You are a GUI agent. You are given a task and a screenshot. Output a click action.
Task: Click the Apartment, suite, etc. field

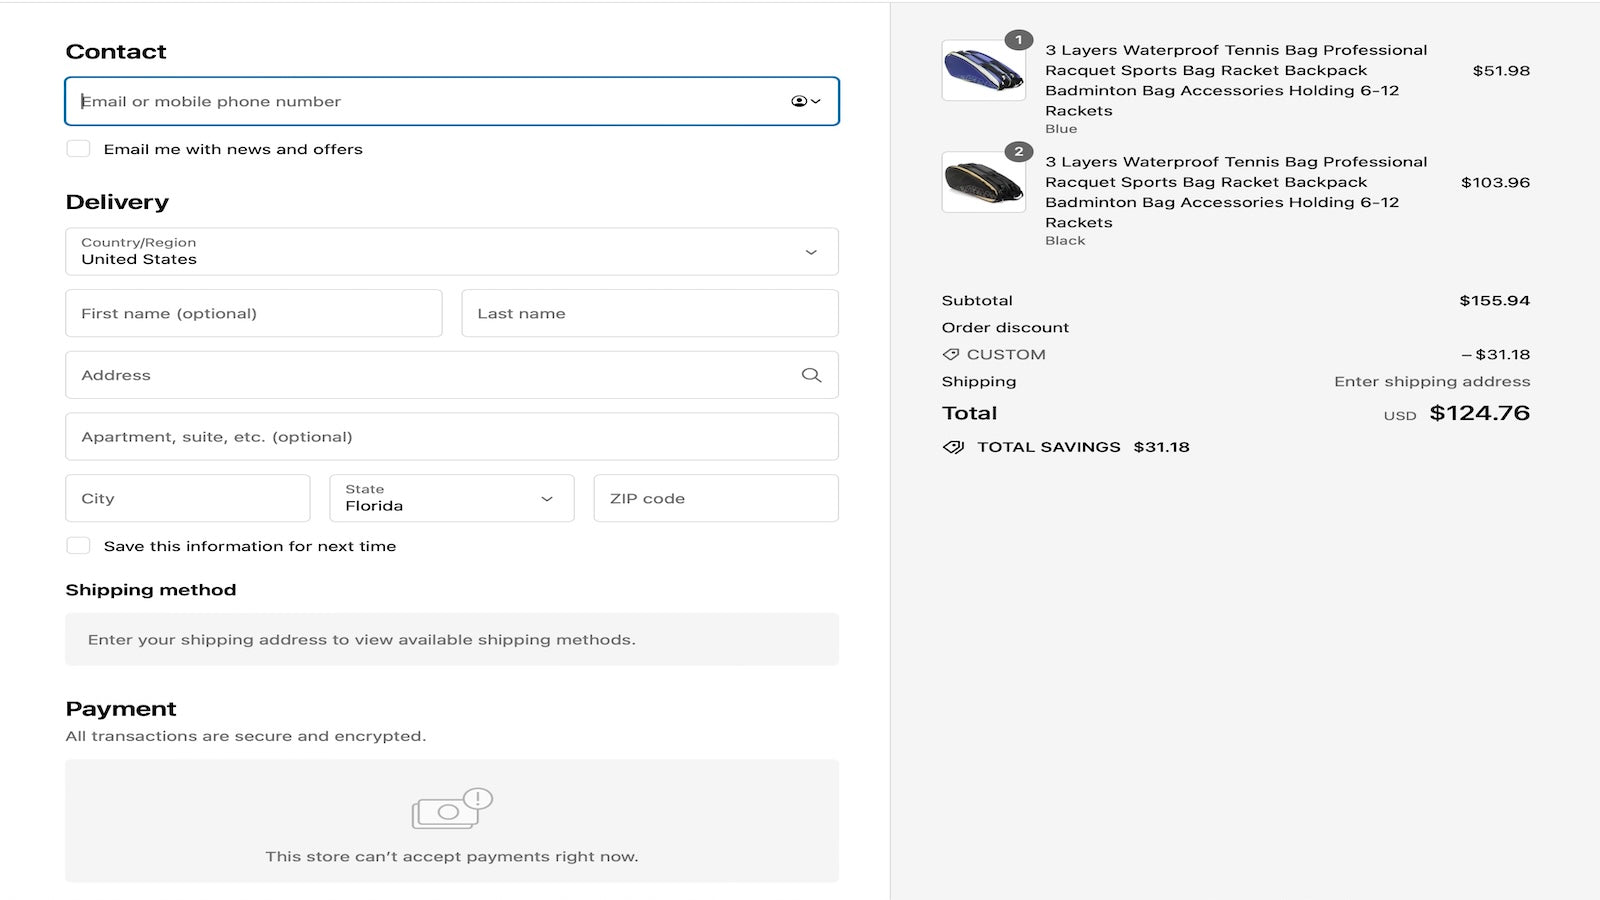(x=451, y=437)
